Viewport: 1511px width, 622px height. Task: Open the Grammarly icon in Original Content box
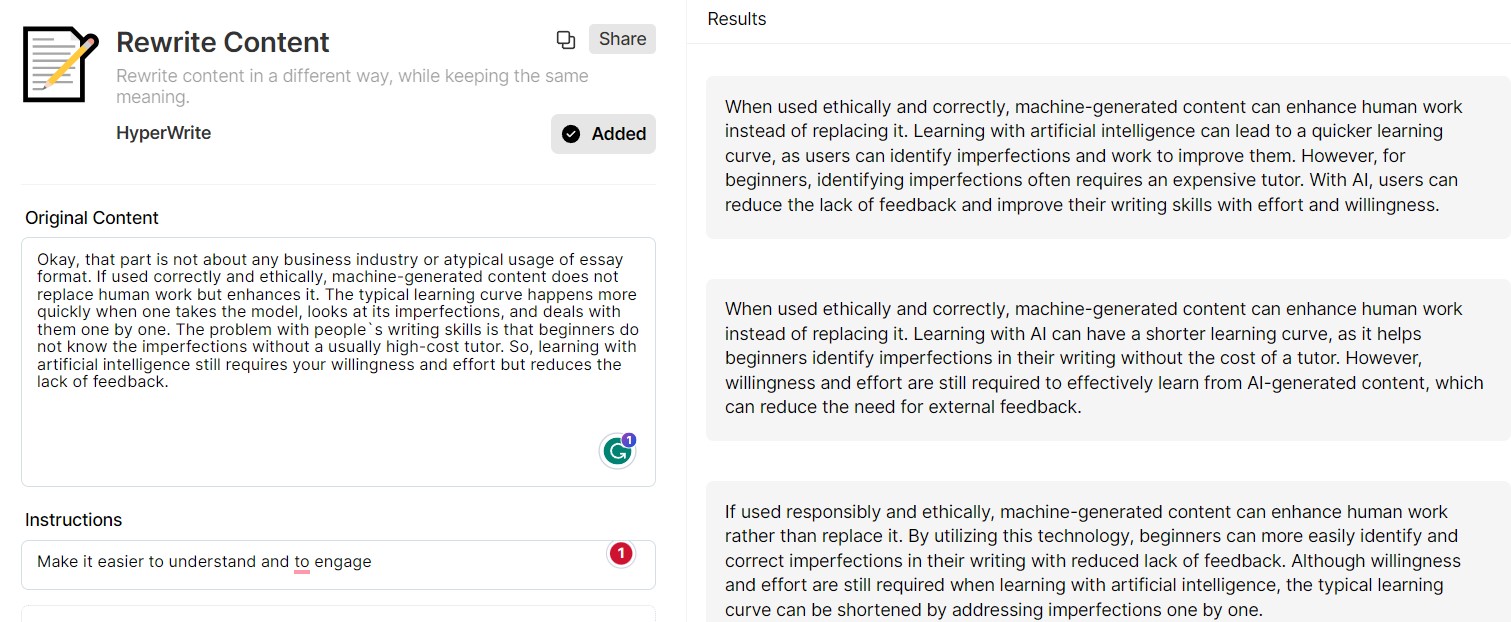pyautogui.click(x=617, y=452)
